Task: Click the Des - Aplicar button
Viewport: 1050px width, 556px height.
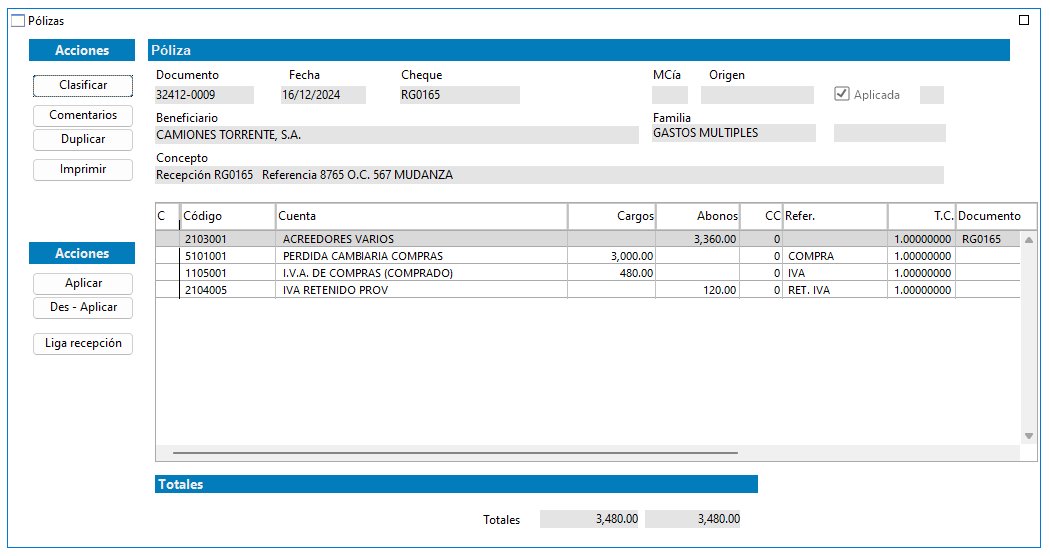Action: pyautogui.click(x=83, y=307)
